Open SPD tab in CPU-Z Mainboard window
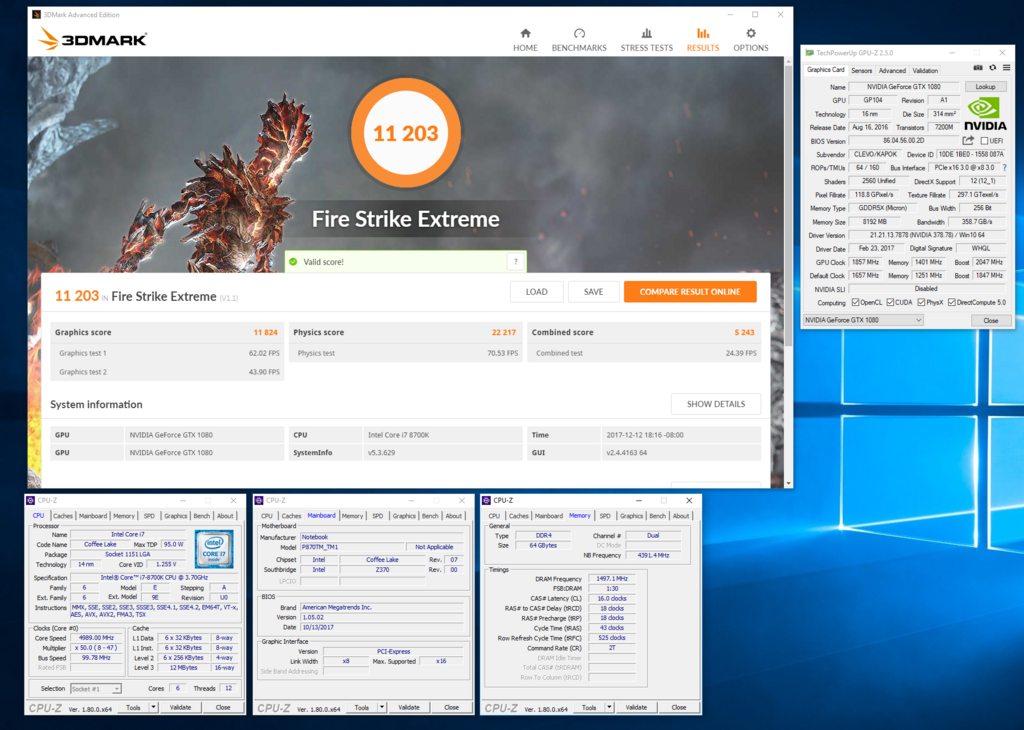This screenshot has width=1024, height=730. (377, 516)
